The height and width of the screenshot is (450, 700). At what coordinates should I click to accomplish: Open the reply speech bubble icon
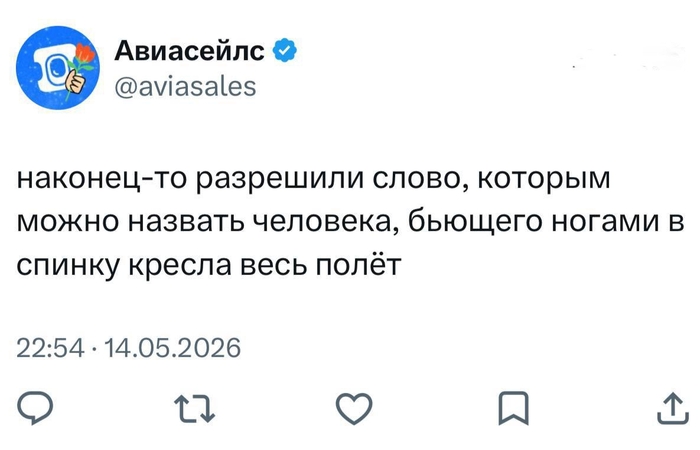[x=35, y=408]
